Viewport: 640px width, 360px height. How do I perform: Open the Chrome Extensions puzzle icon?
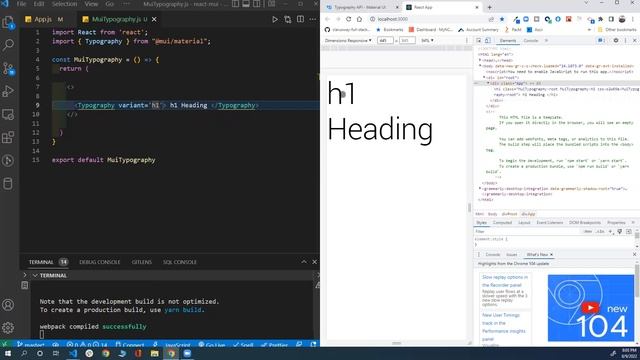coord(600,19)
